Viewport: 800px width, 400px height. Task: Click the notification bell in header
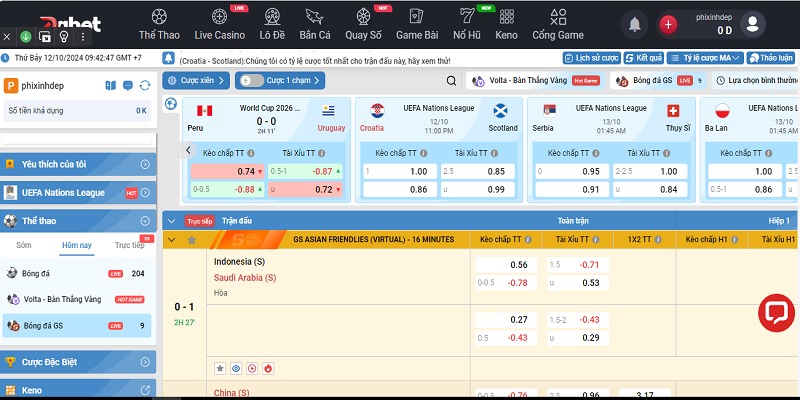click(x=634, y=24)
